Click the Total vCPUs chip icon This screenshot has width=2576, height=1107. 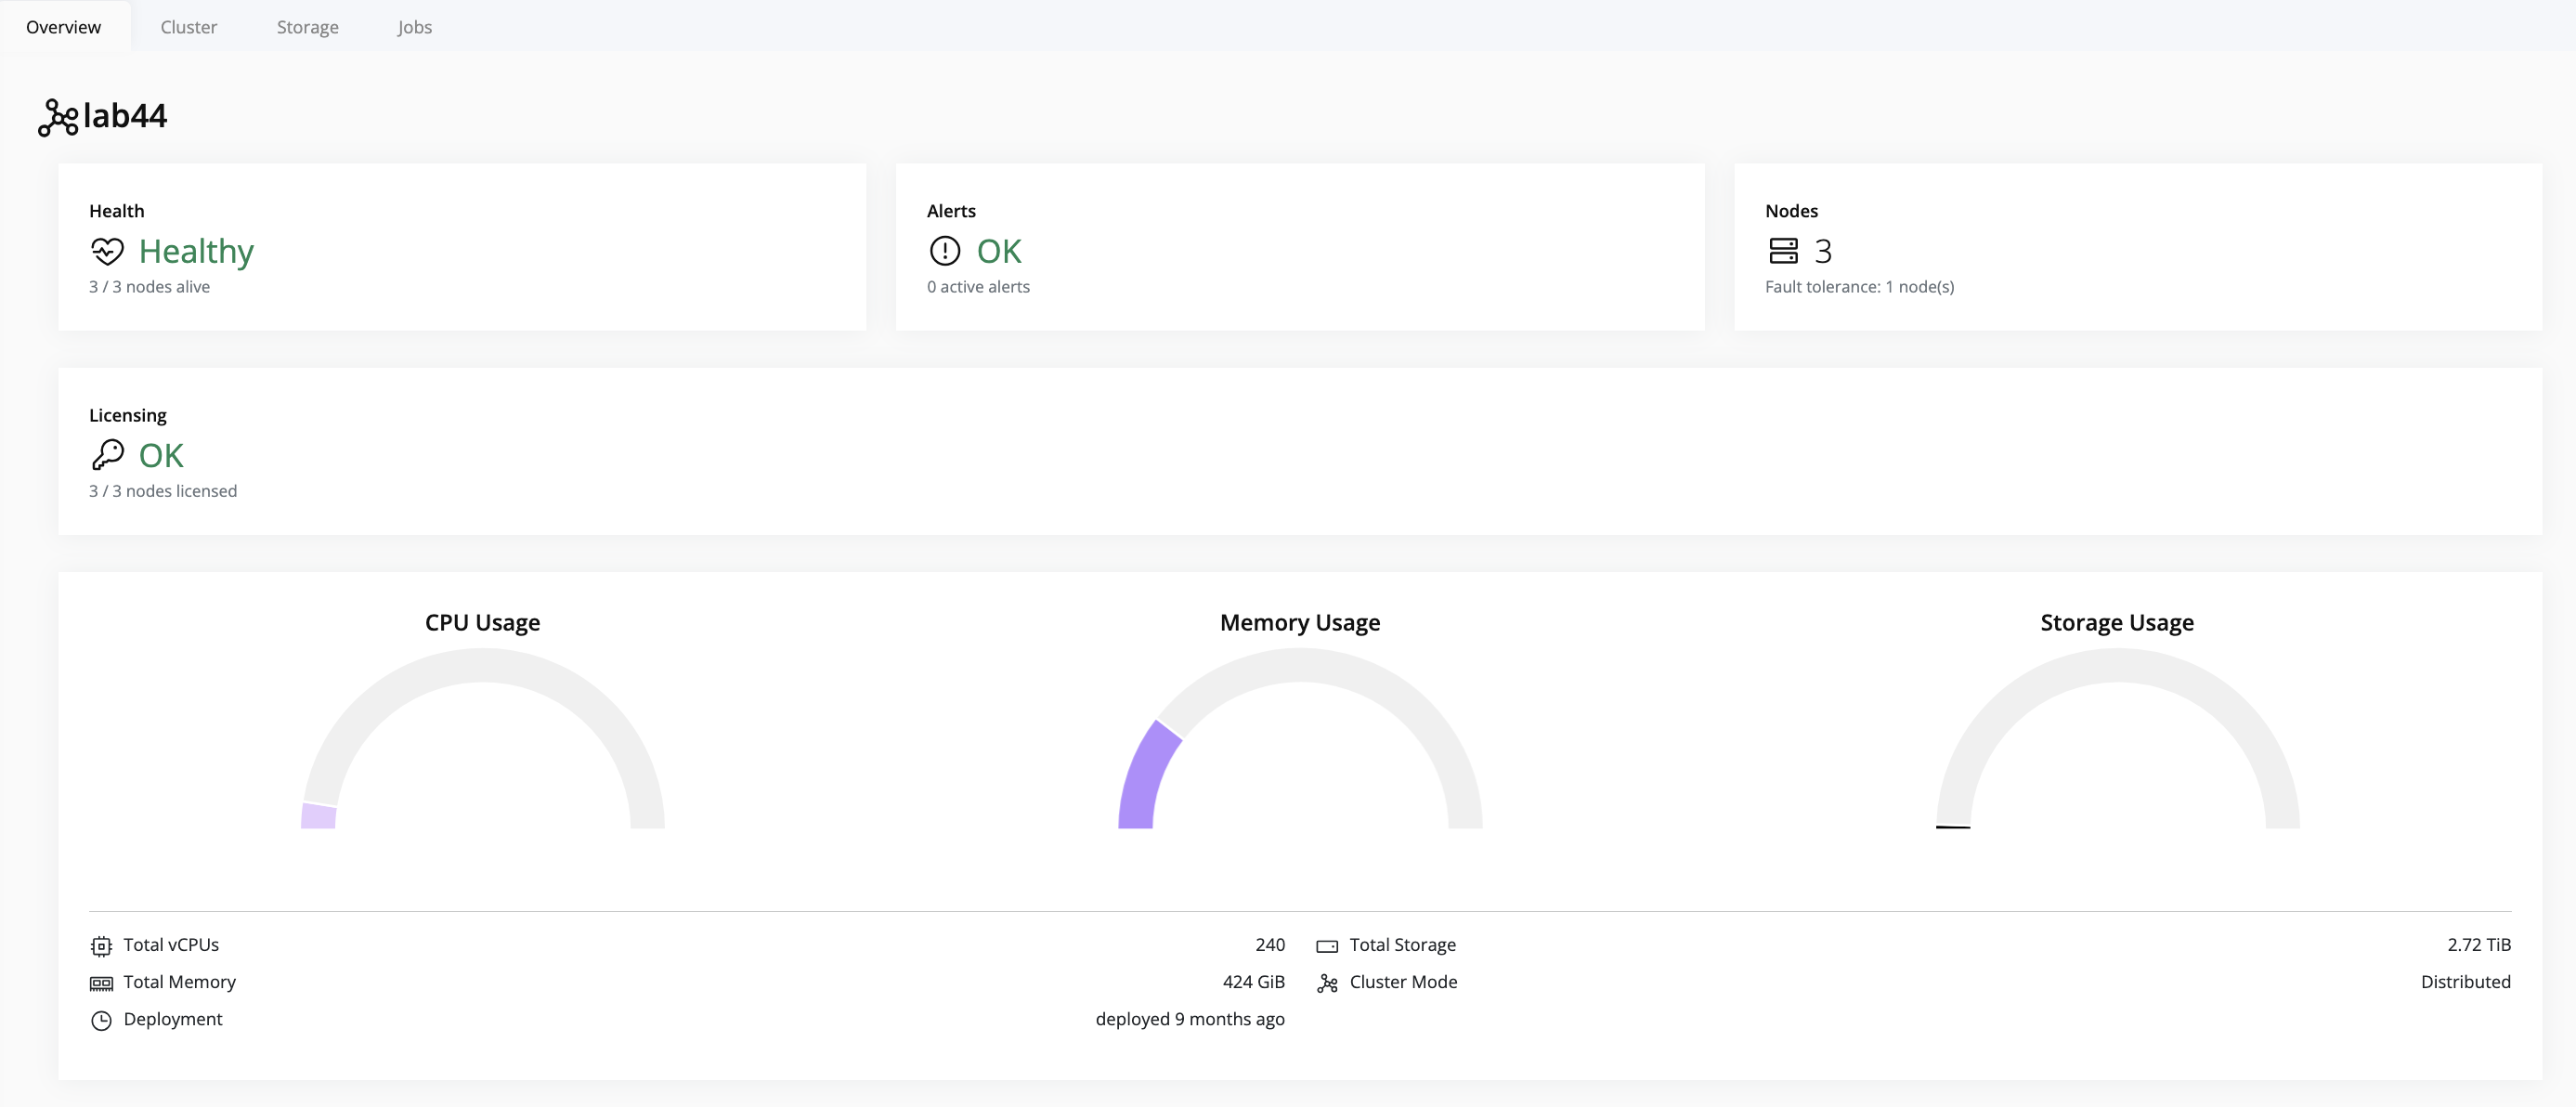click(x=101, y=946)
